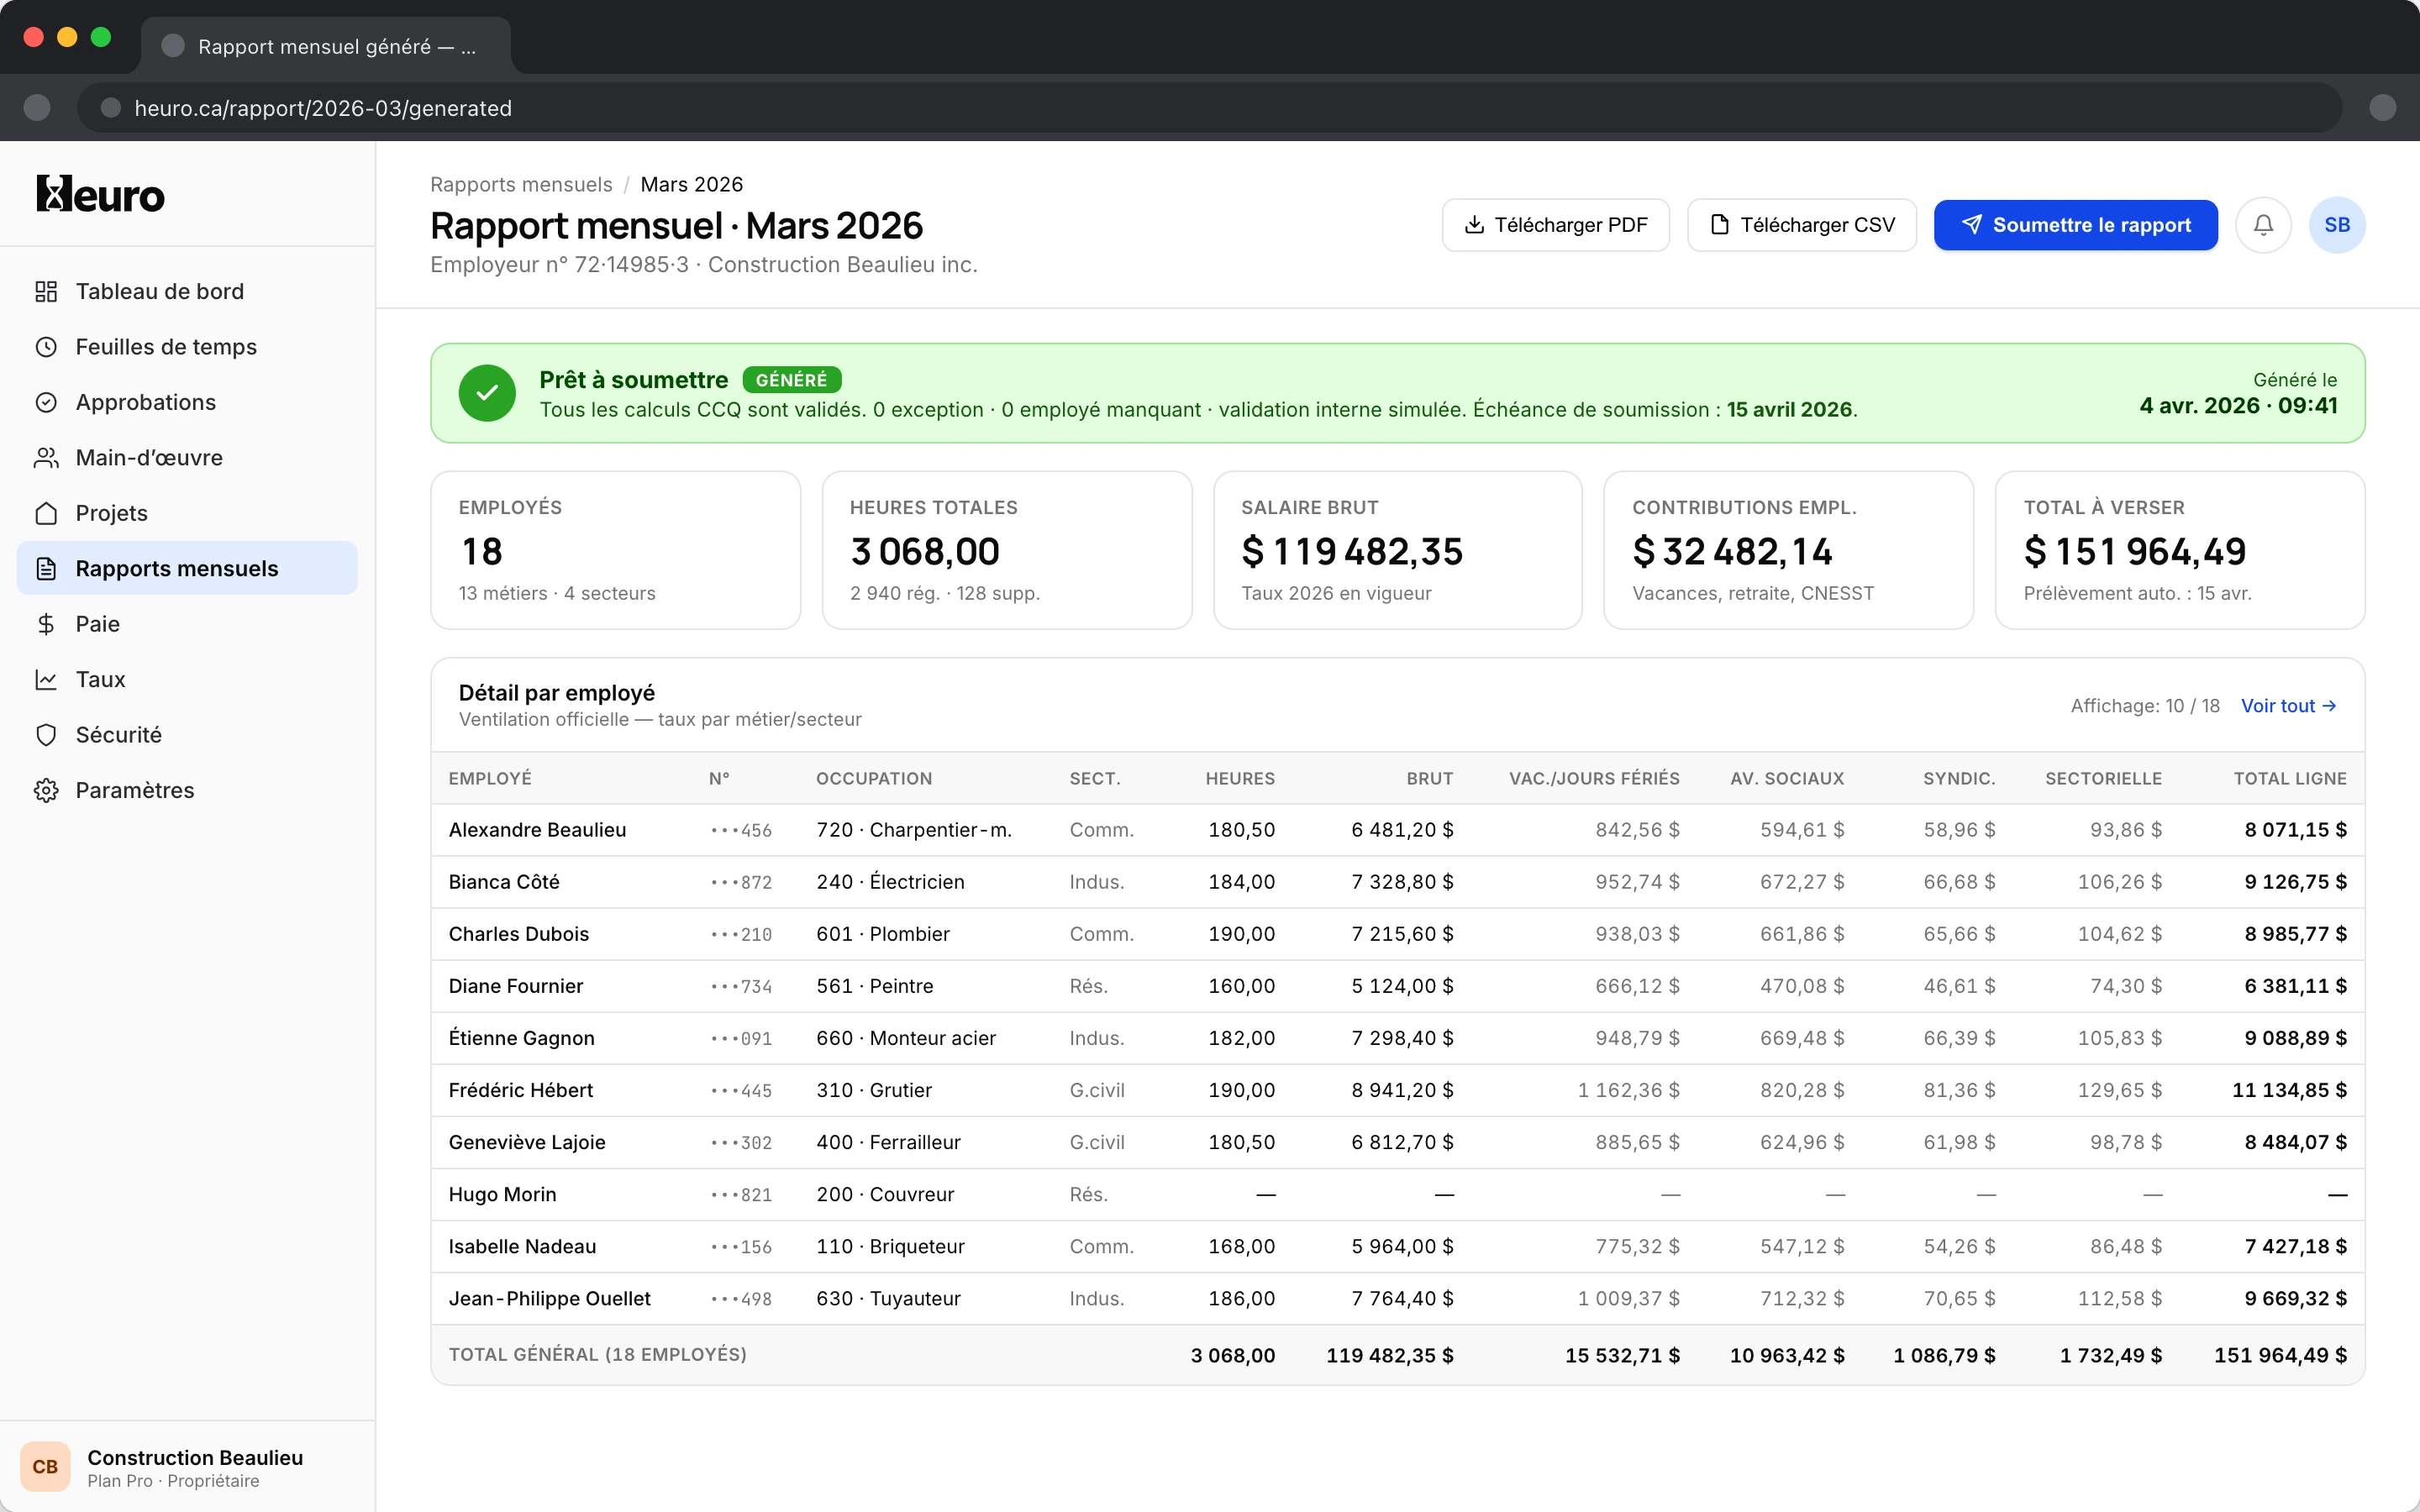
Task: Open the Approbations menu item
Action: [146, 402]
